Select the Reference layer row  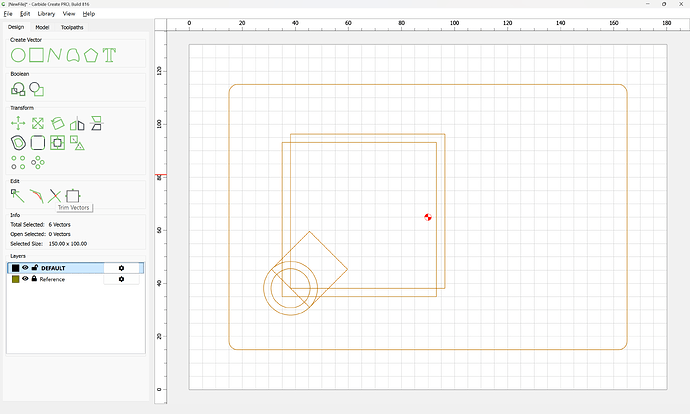[x=75, y=279]
